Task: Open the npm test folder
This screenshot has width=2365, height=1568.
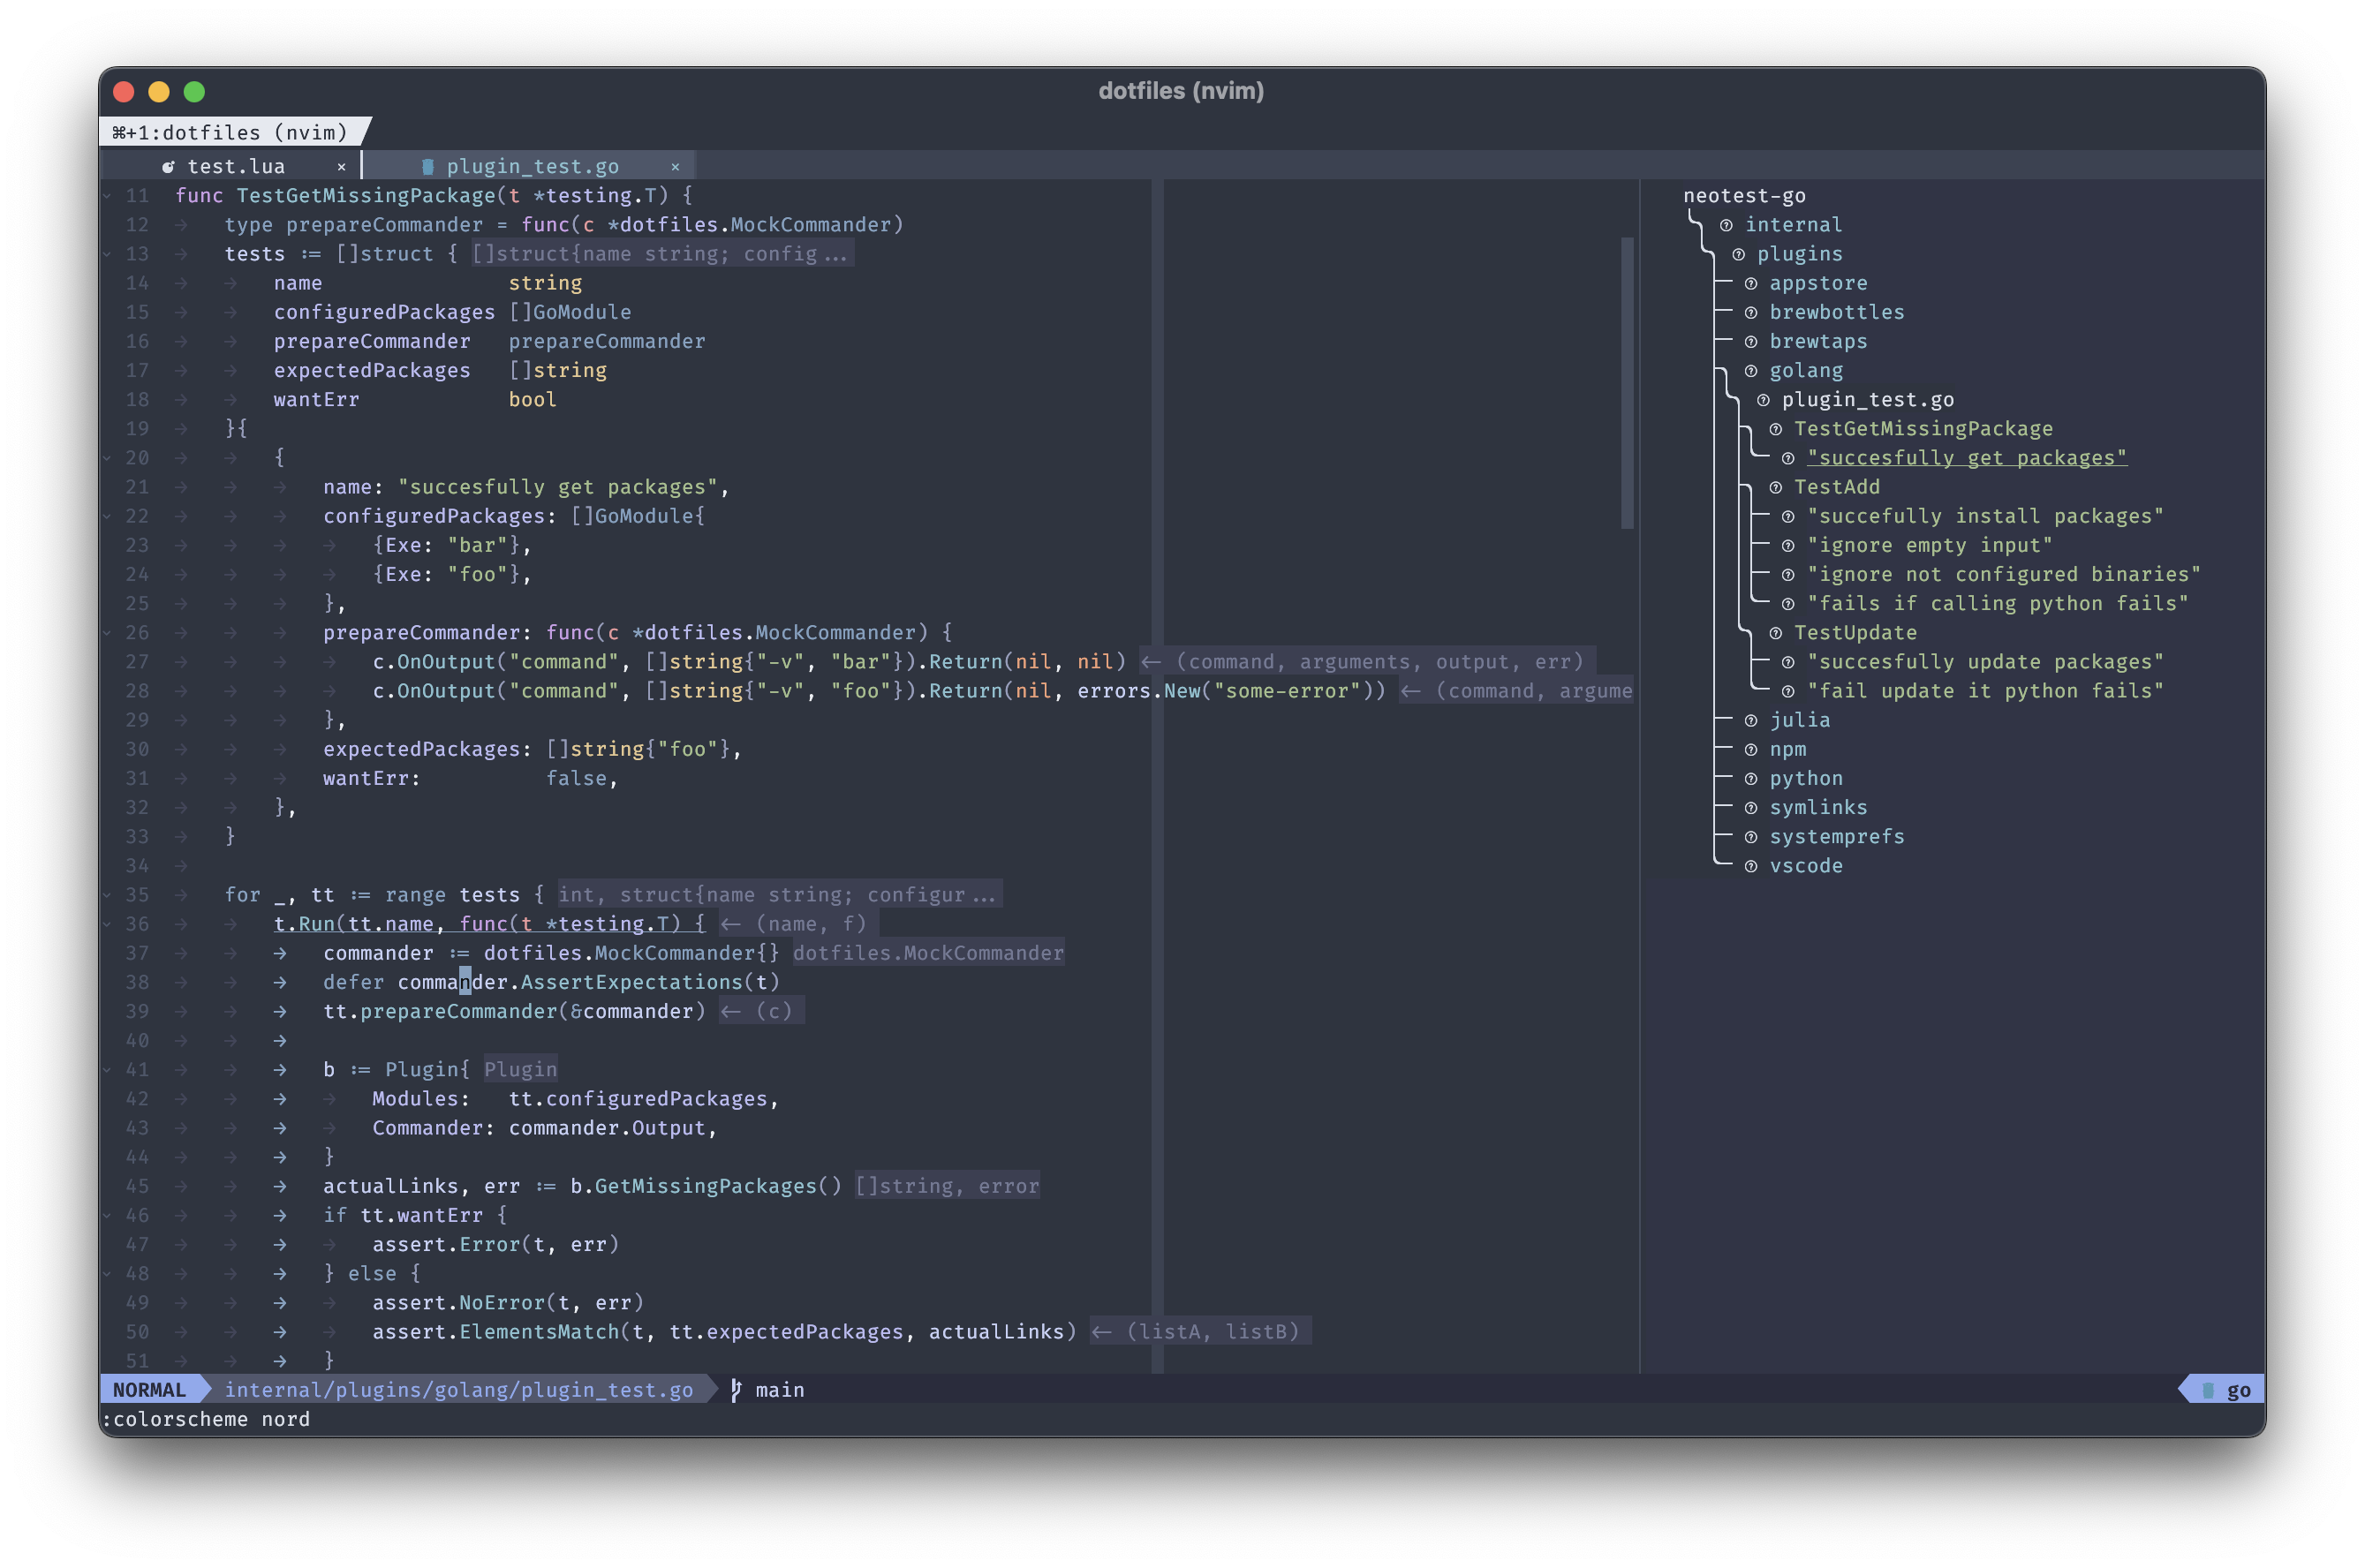Action: click(x=1788, y=749)
